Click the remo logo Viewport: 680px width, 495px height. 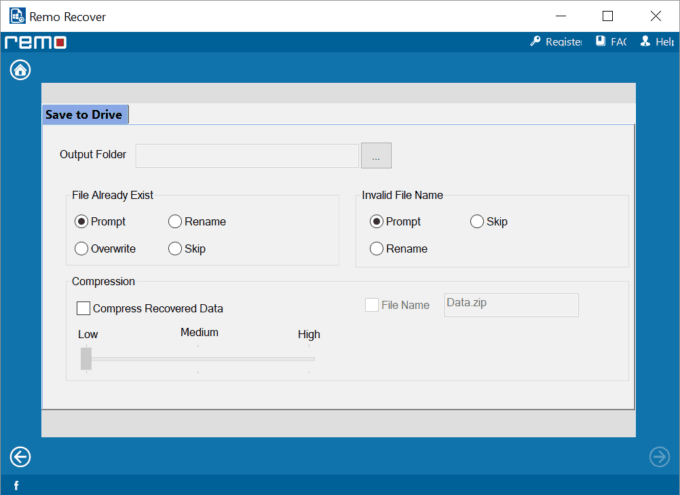(36, 43)
